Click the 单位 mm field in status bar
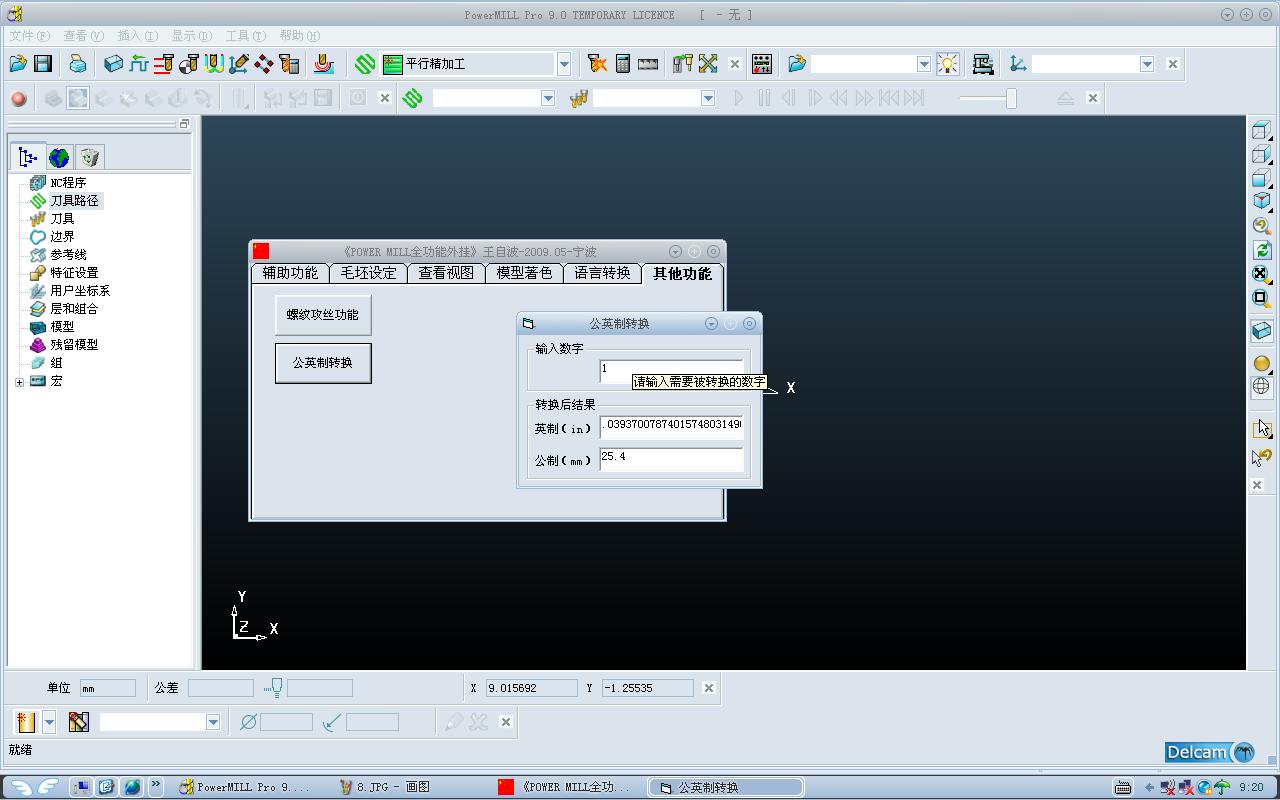 (107, 688)
